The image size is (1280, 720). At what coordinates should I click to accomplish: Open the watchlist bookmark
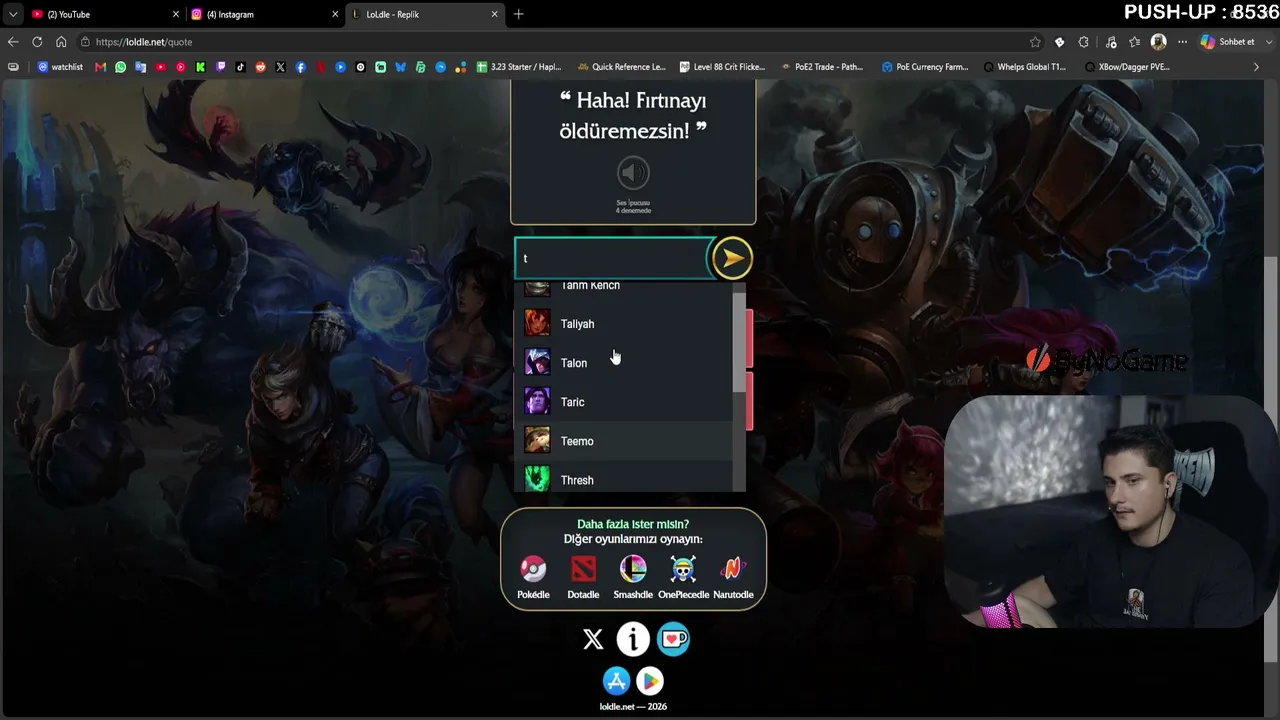click(x=59, y=67)
